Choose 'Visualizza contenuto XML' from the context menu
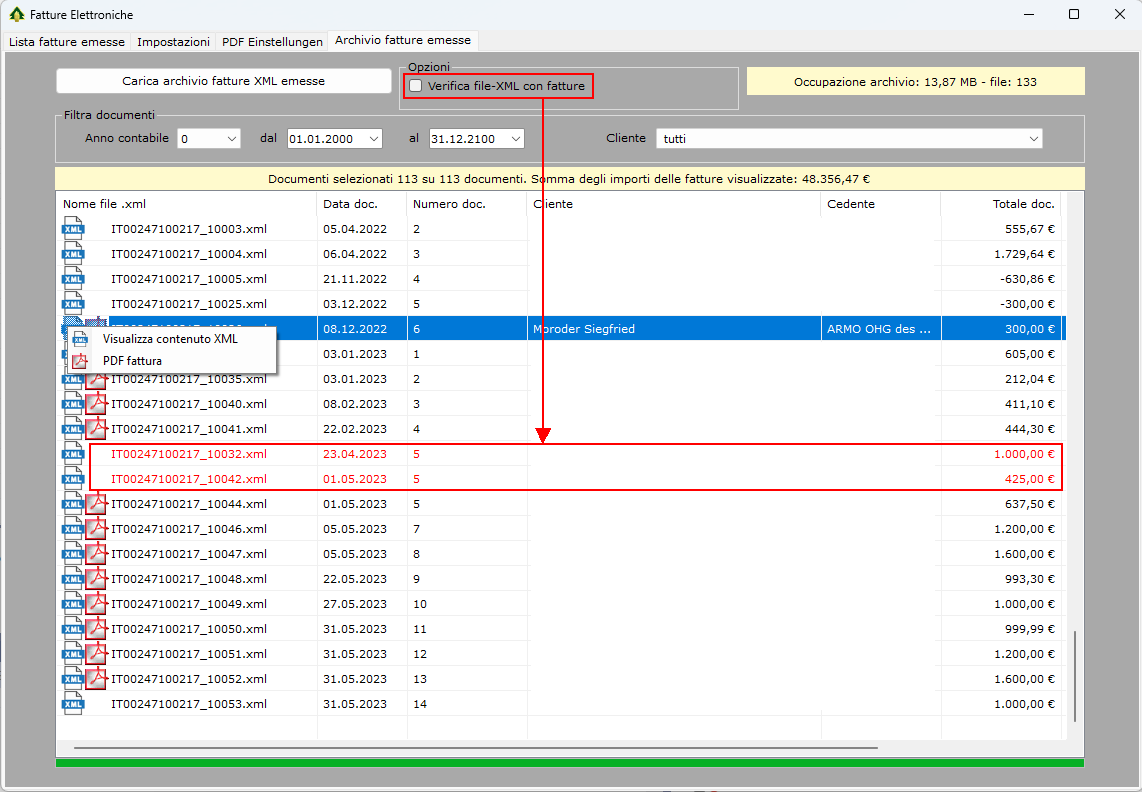 point(170,339)
